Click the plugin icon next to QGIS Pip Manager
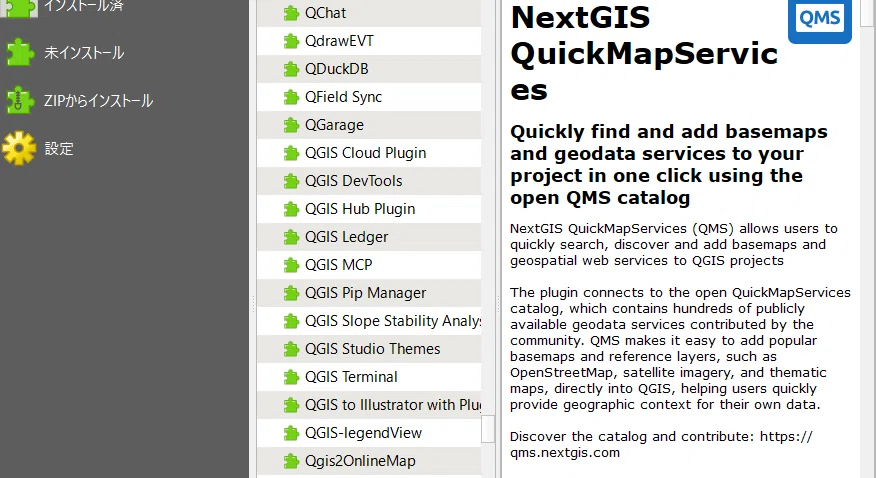This screenshot has height=478, width=876. tap(291, 293)
